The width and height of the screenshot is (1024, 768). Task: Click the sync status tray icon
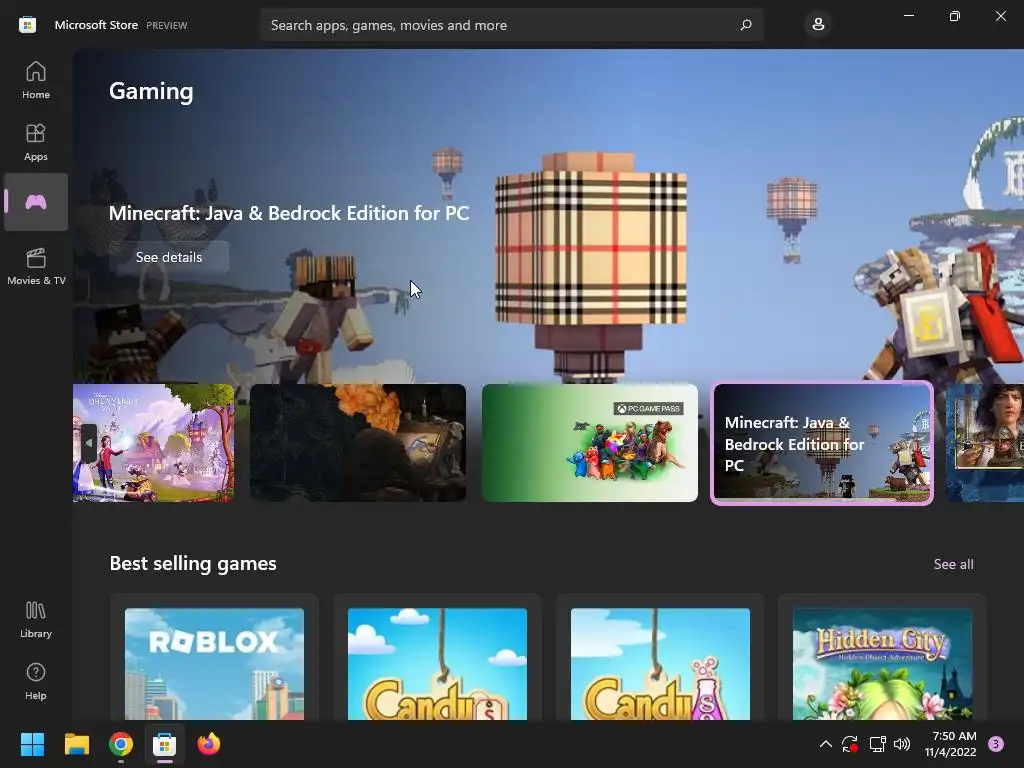(x=850, y=744)
